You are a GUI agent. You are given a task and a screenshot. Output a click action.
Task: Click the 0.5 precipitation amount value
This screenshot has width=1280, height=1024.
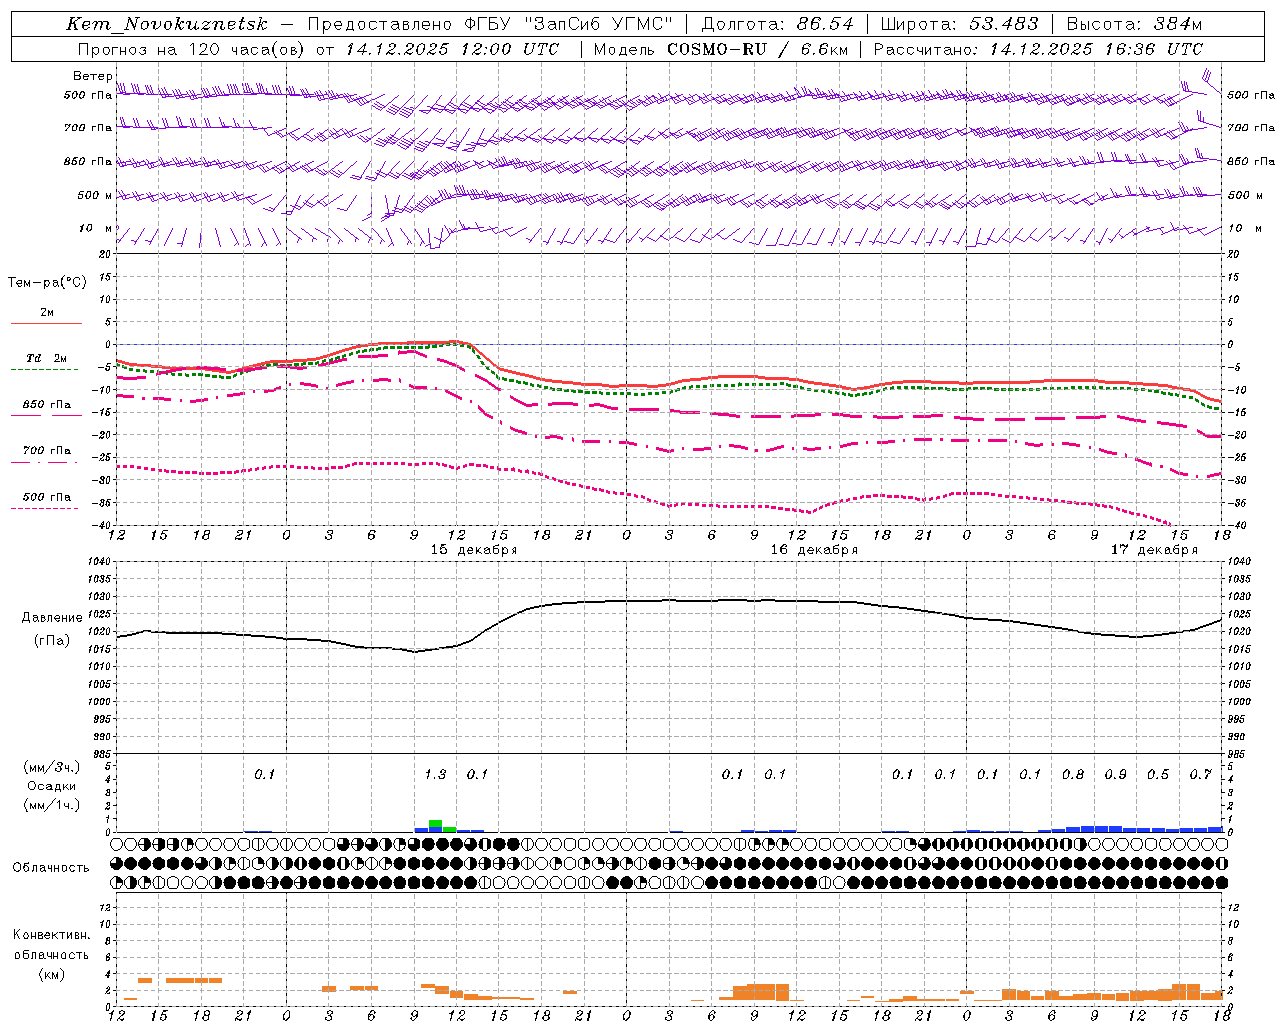[1158, 774]
